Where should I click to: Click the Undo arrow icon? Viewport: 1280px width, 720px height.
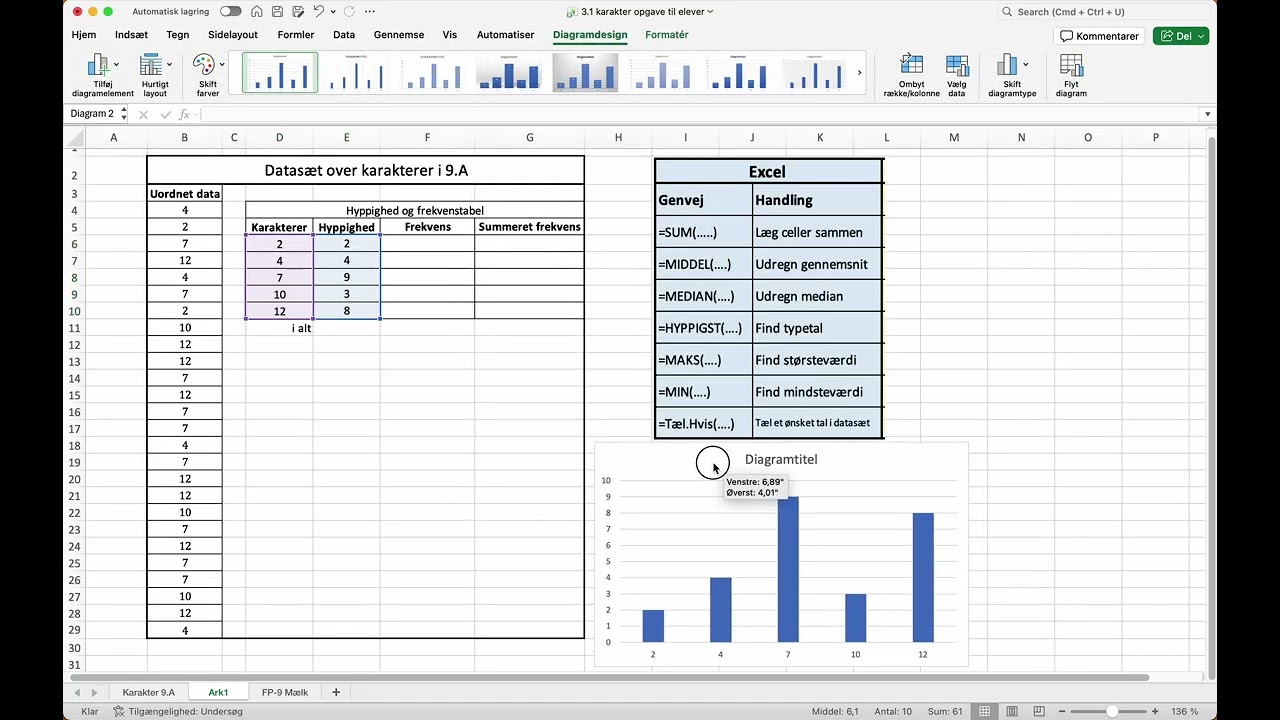[x=318, y=12]
